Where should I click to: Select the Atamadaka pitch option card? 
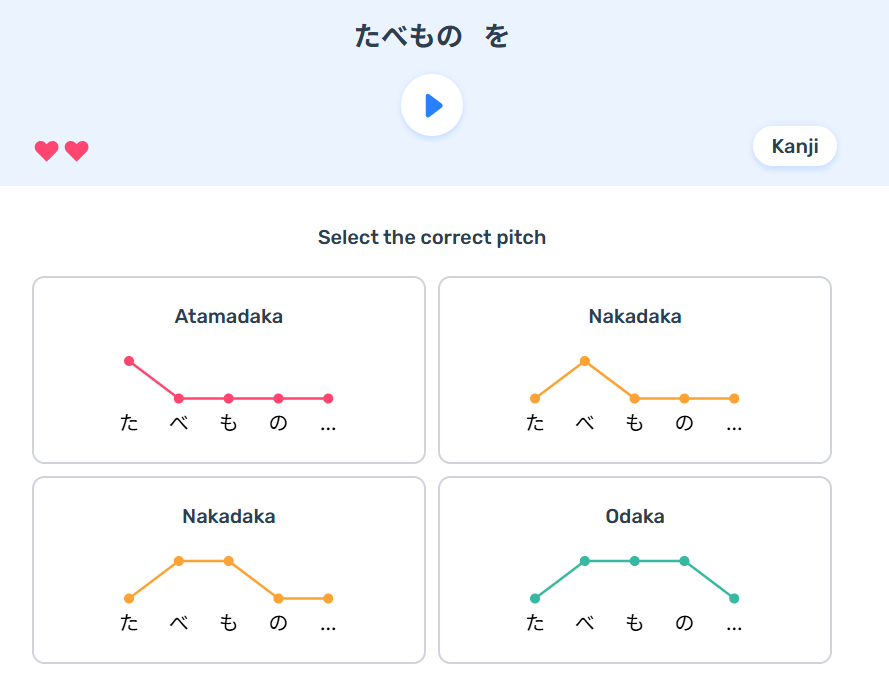tap(229, 369)
